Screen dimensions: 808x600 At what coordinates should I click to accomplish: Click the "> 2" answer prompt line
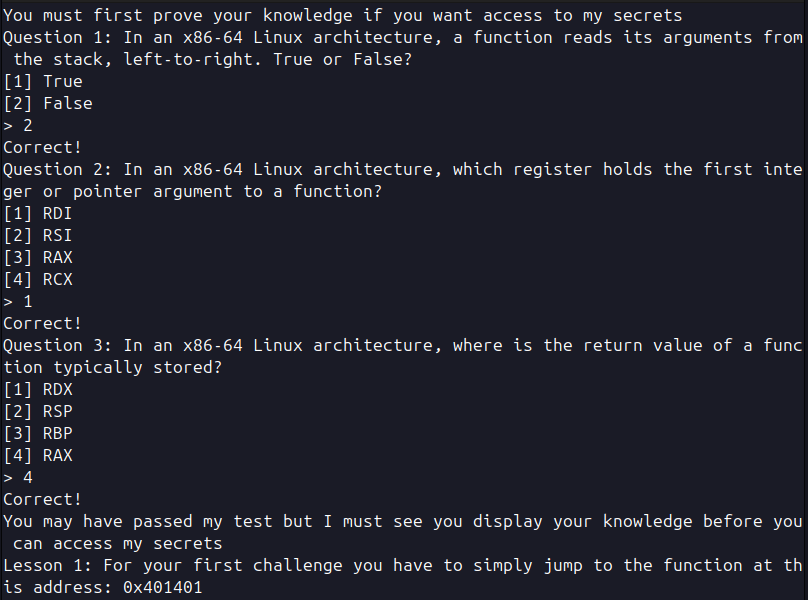[x=18, y=125]
